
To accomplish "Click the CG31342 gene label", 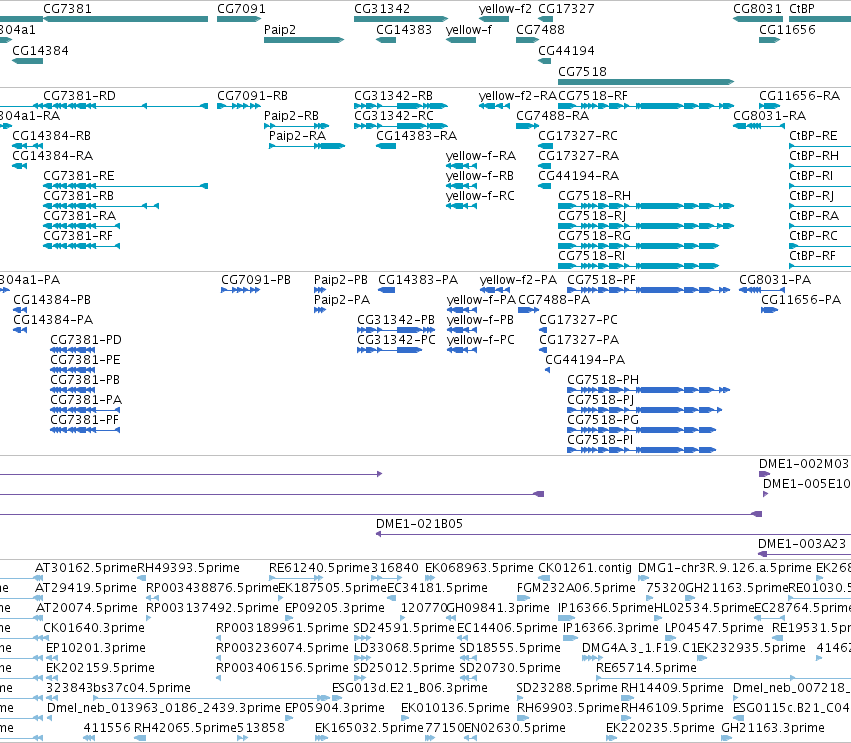I will click(x=382, y=9).
